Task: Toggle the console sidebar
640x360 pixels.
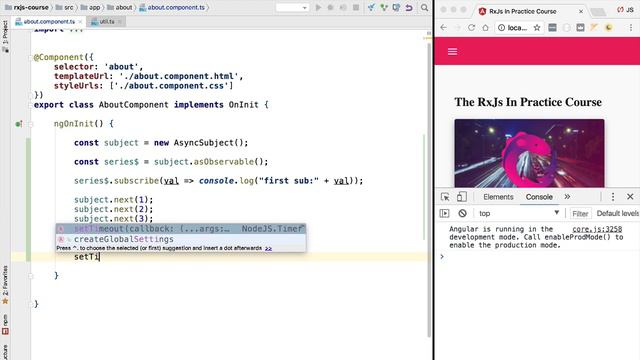Action: [444, 213]
